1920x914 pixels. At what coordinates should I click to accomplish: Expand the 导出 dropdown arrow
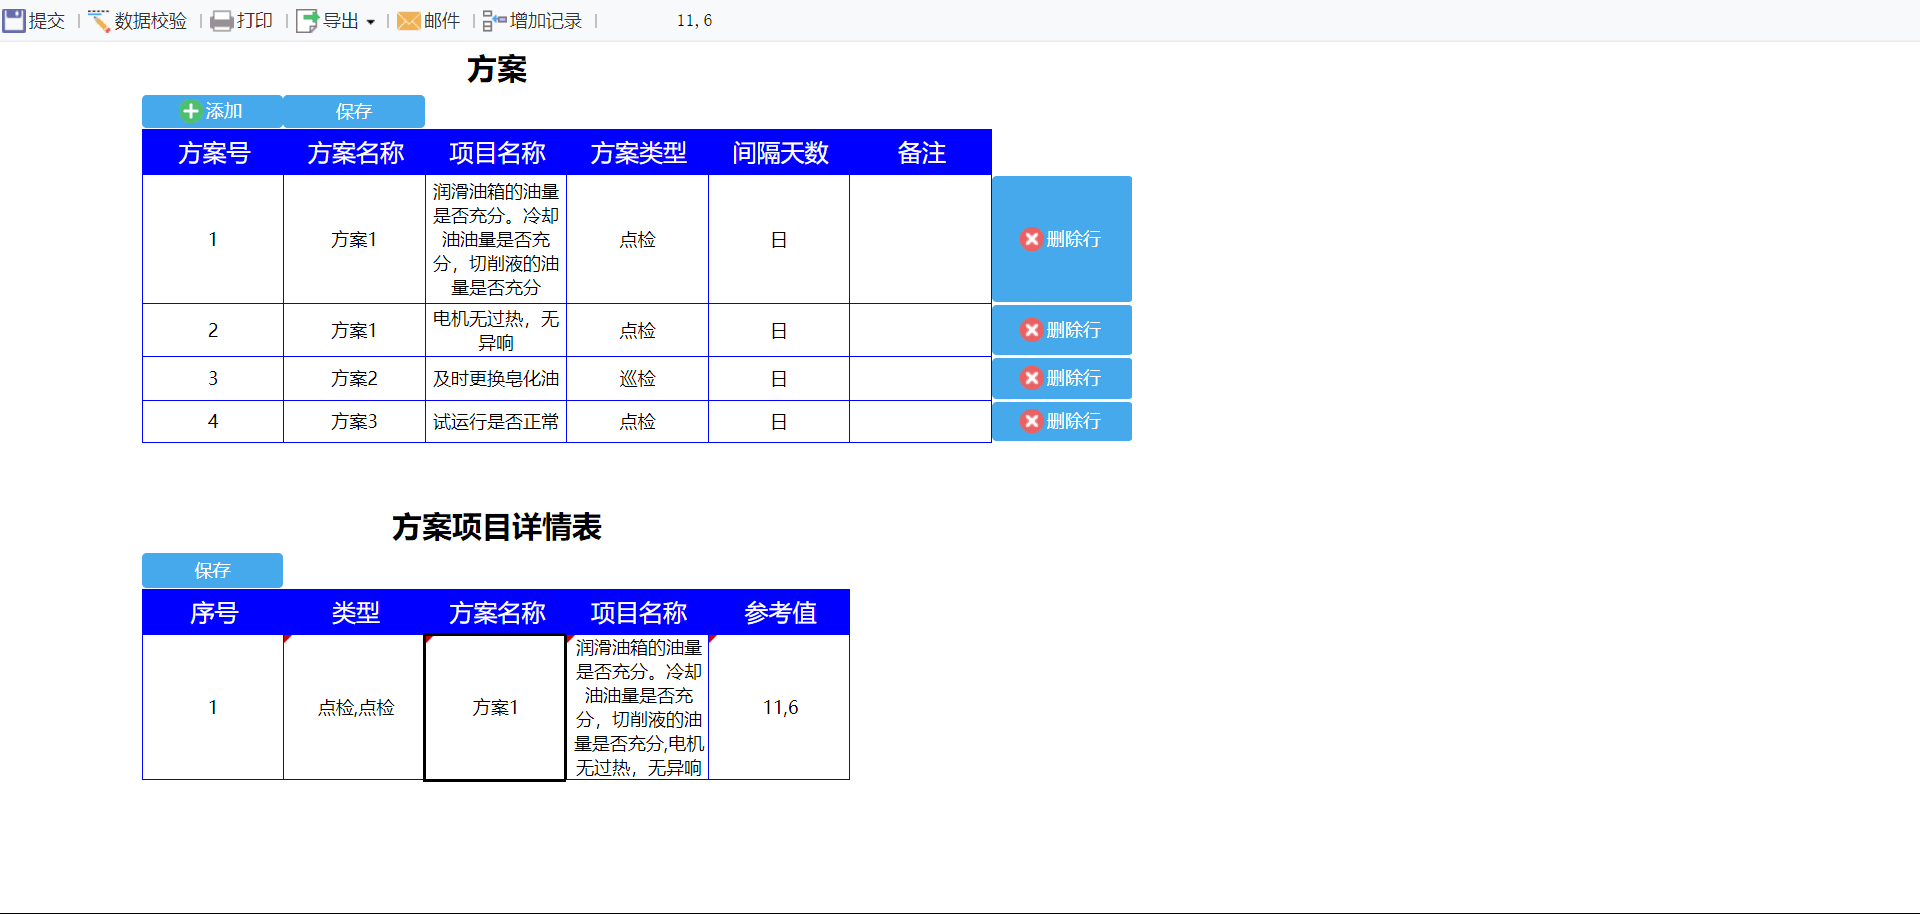(x=370, y=21)
